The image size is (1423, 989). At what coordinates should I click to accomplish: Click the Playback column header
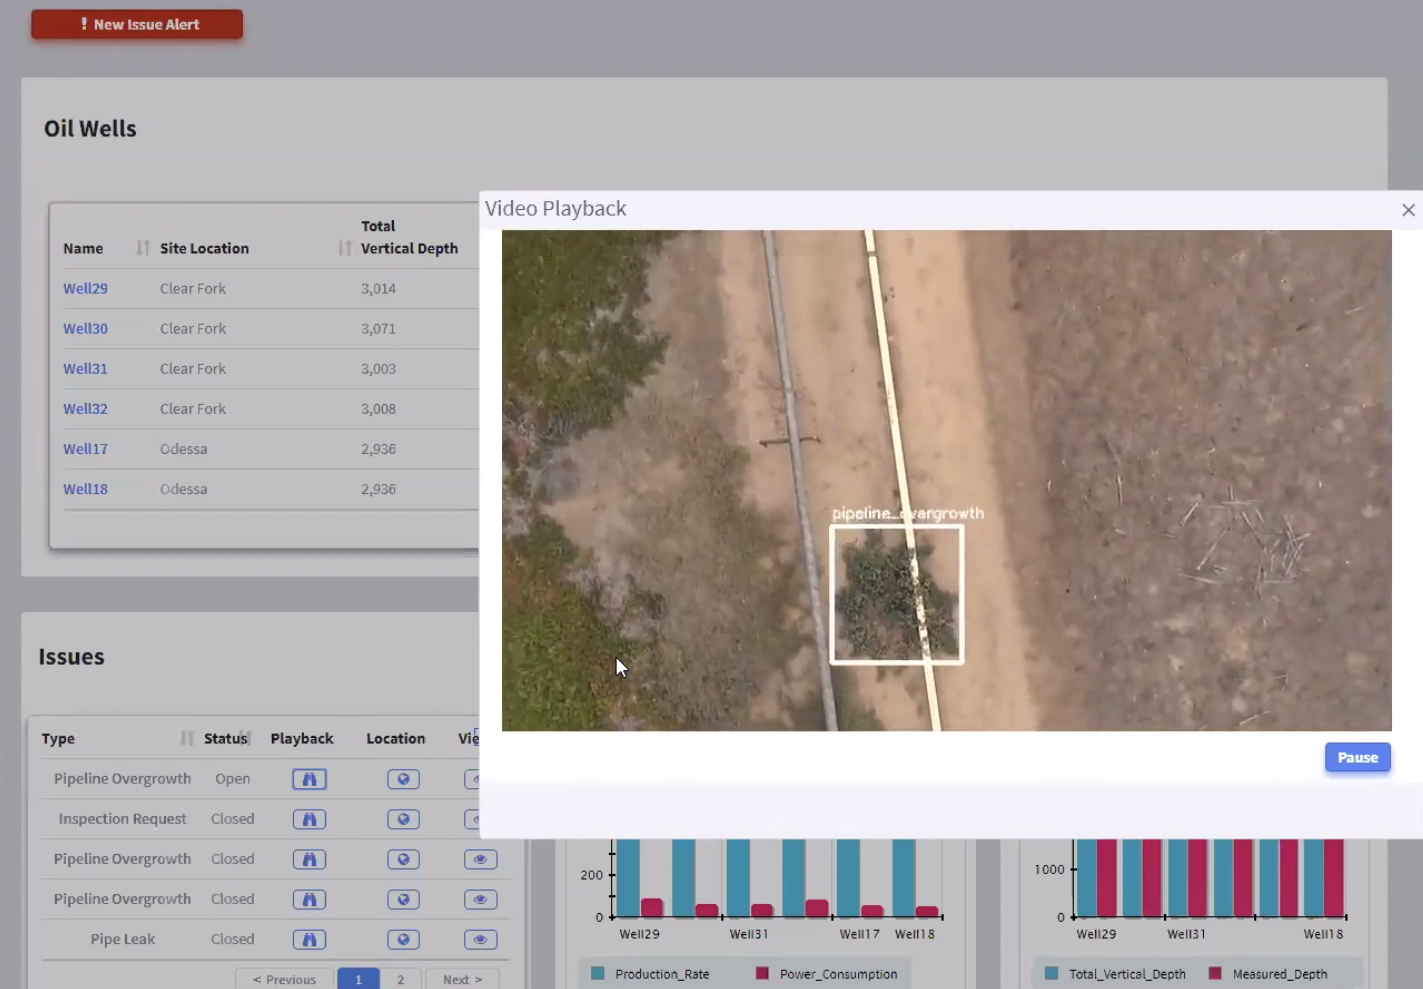pos(302,738)
